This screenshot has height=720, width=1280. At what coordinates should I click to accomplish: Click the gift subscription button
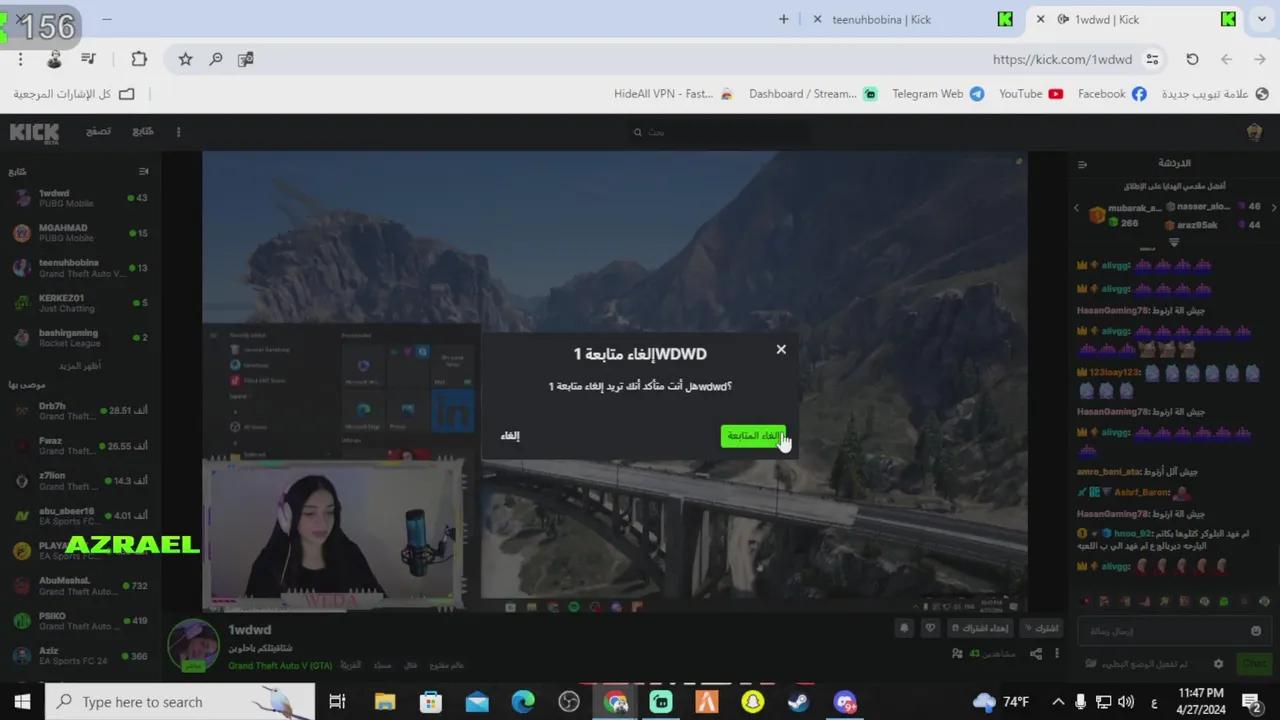[982, 629]
